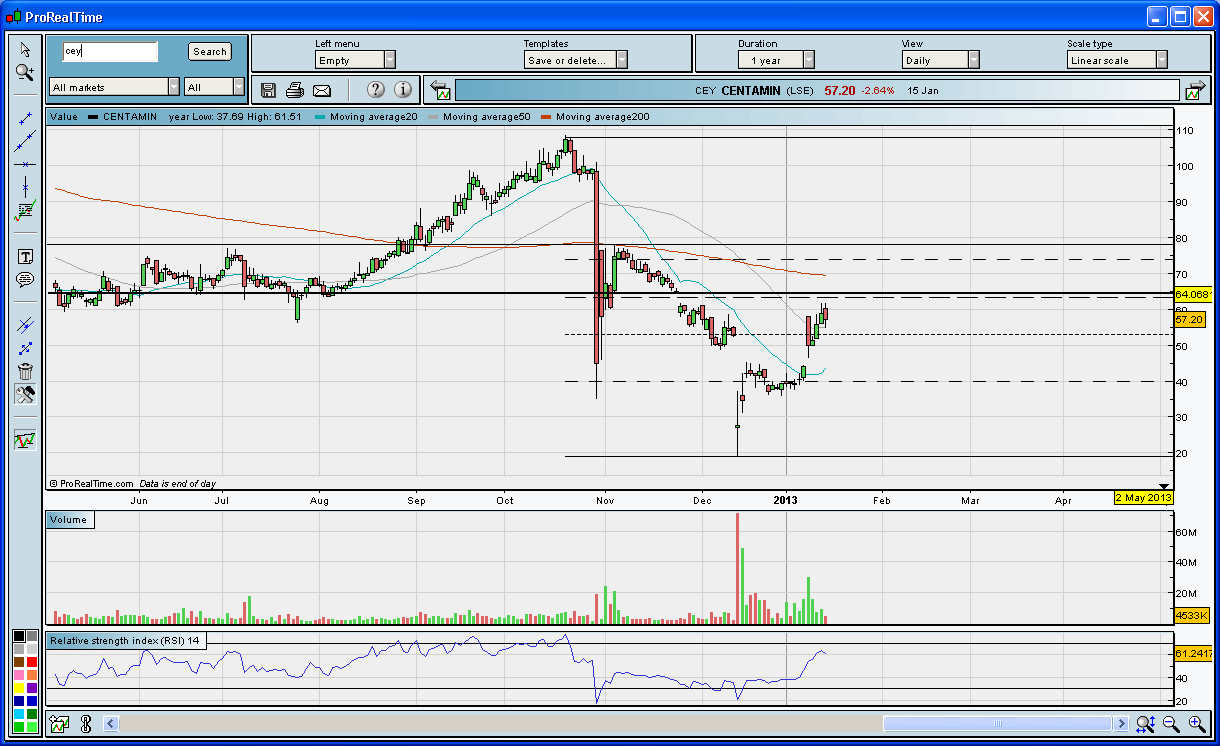The image size is (1220, 746).
Task: Expand the All markets dropdown
Action: (114, 87)
